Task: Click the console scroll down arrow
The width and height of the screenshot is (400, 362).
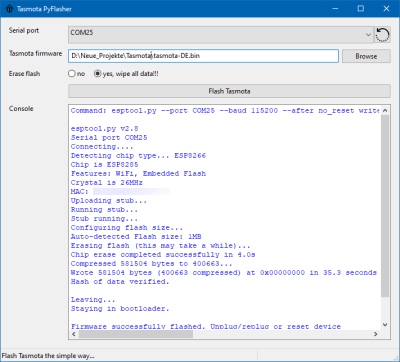Action: pyautogui.click(x=385, y=325)
